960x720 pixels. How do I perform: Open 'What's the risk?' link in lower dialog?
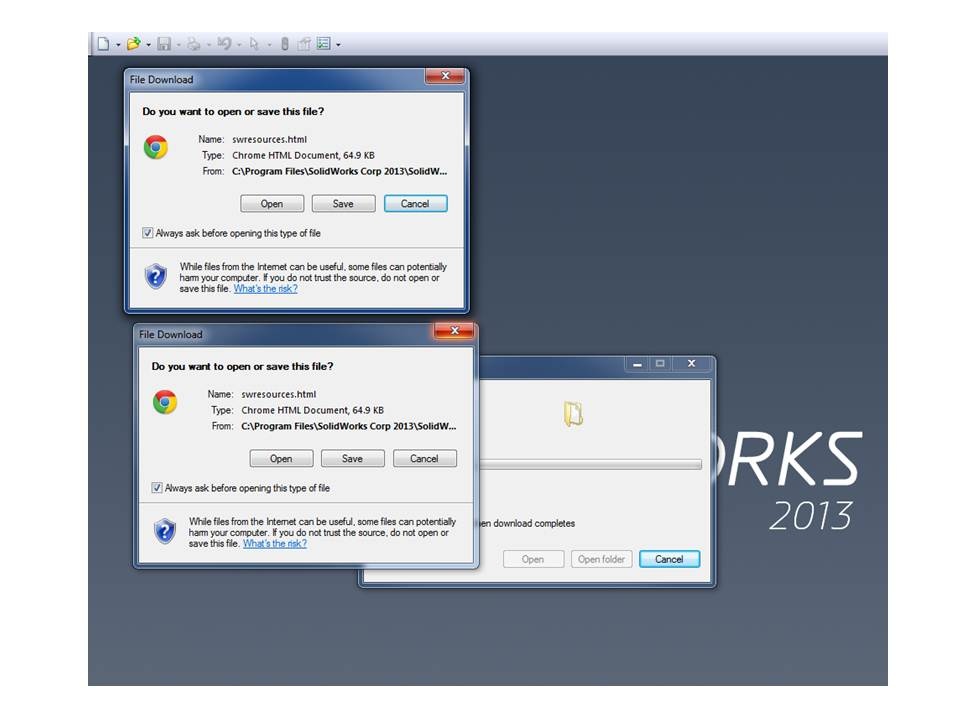[x=275, y=543]
